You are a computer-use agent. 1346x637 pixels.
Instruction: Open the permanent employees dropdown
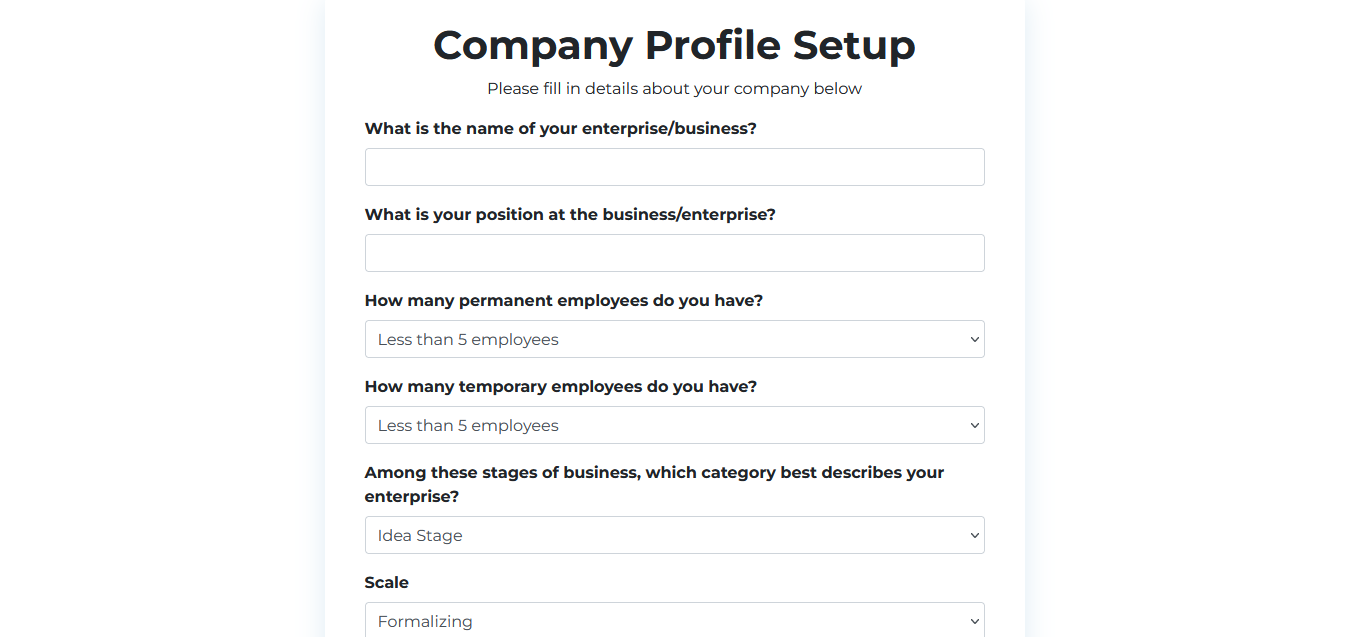674,339
